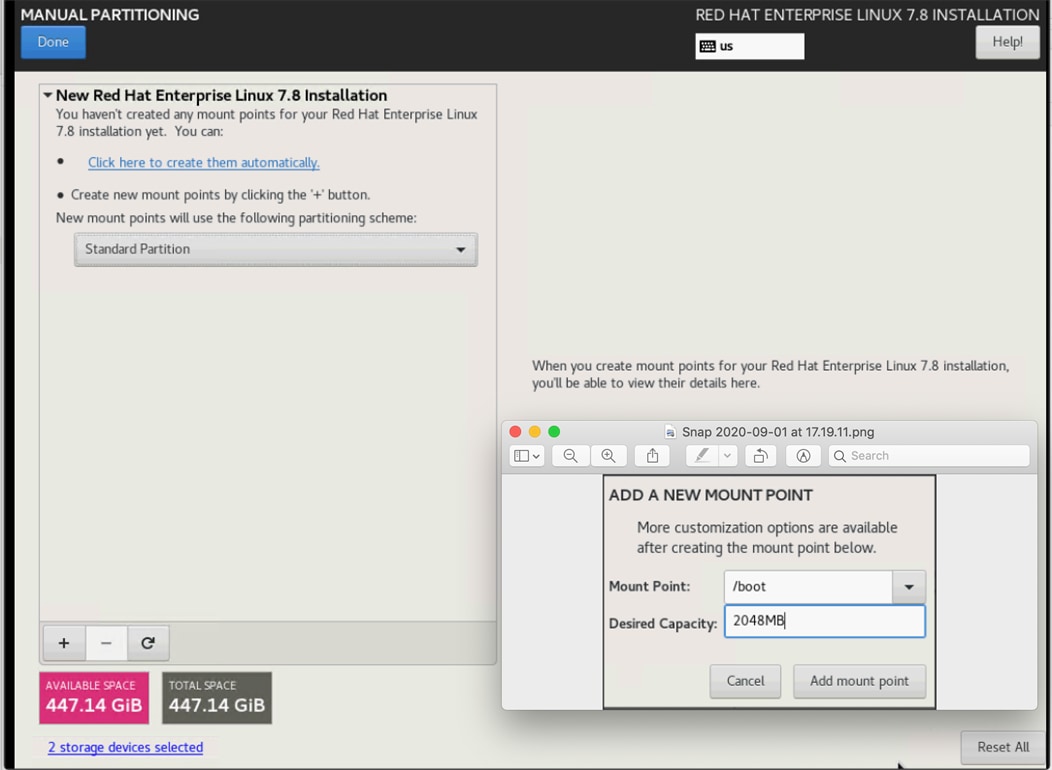The height and width of the screenshot is (770, 1052).
Task: Open the highlight options arrow in Preview
Action: coord(727,456)
